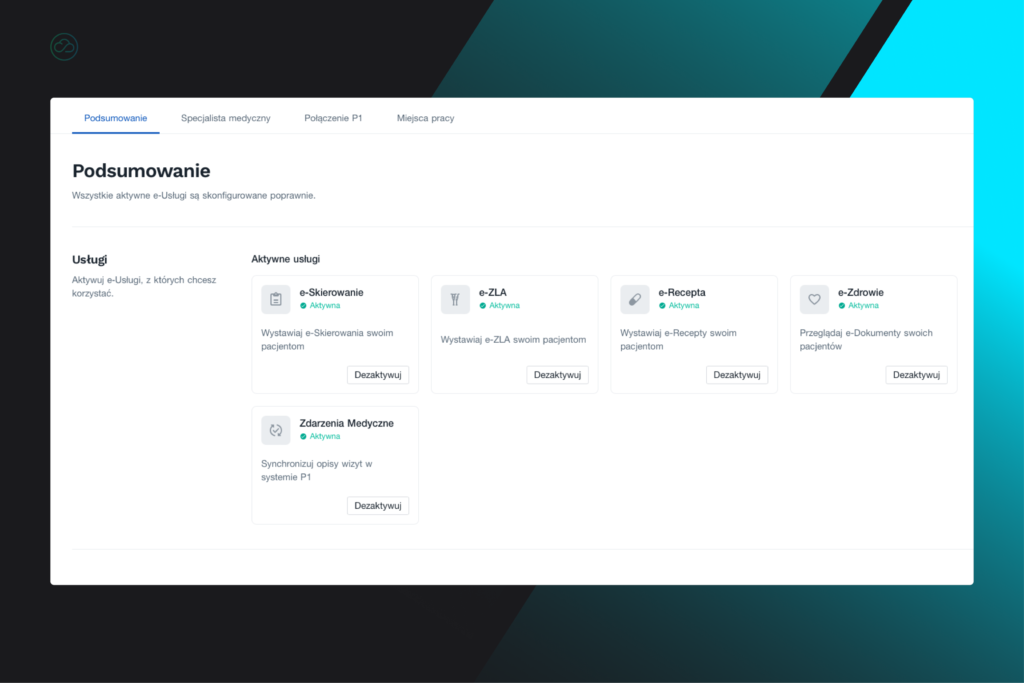
Task: Click the Usługi sidebar heading
Action: click(x=89, y=259)
